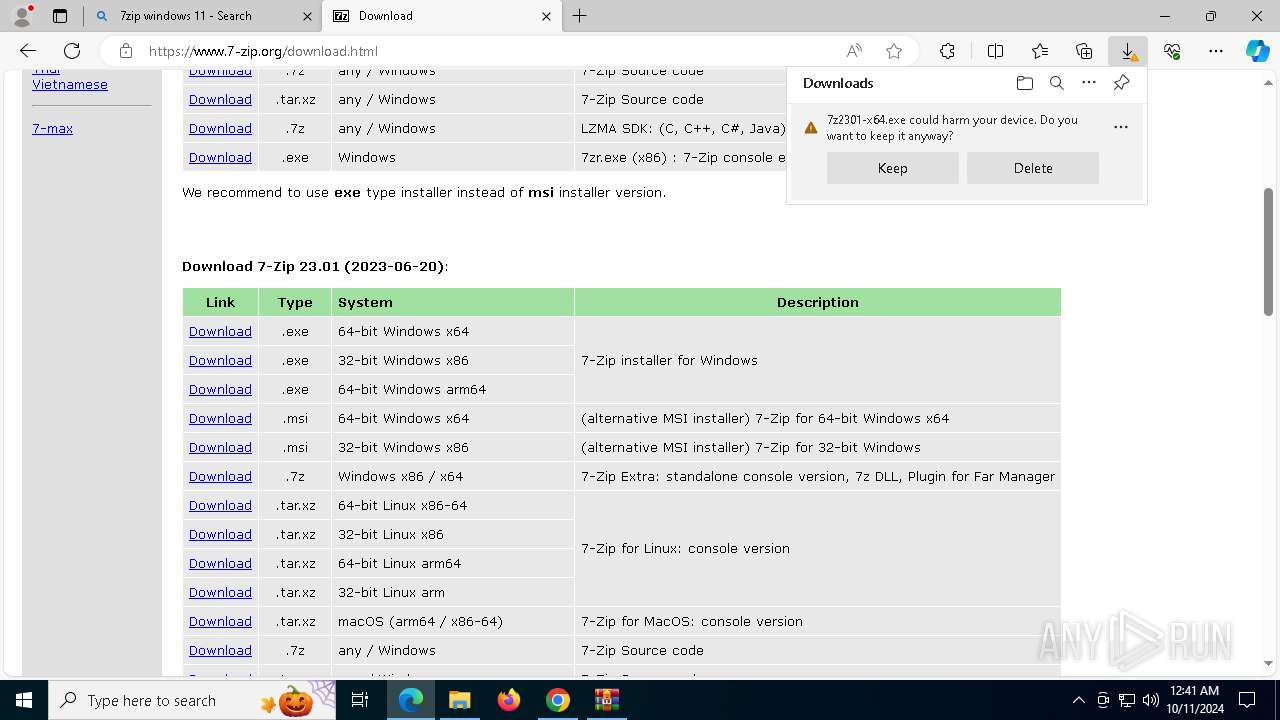The width and height of the screenshot is (1280, 720).
Task: Download .tar.xz for 64-bit Linux x86-64
Action: click(220, 505)
